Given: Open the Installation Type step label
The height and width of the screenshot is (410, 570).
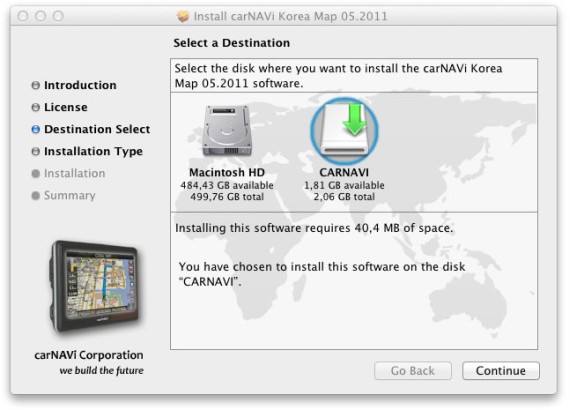Looking at the screenshot, I should pos(93,152).
